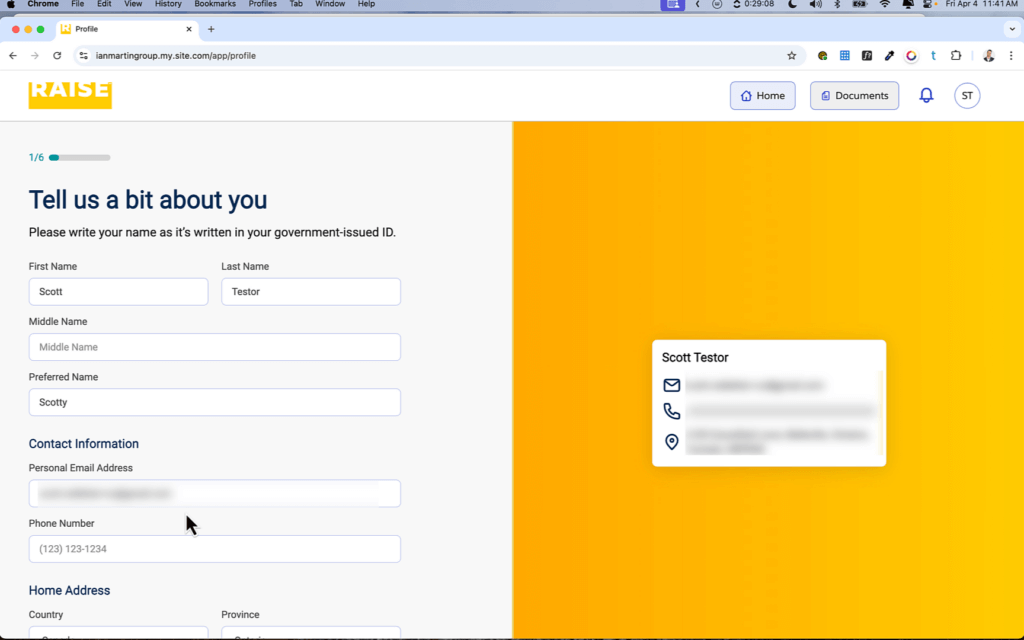Open Chrome's three-dot menu
The height and width of the screenshot is (640, 1024).
pos(1011,56)
